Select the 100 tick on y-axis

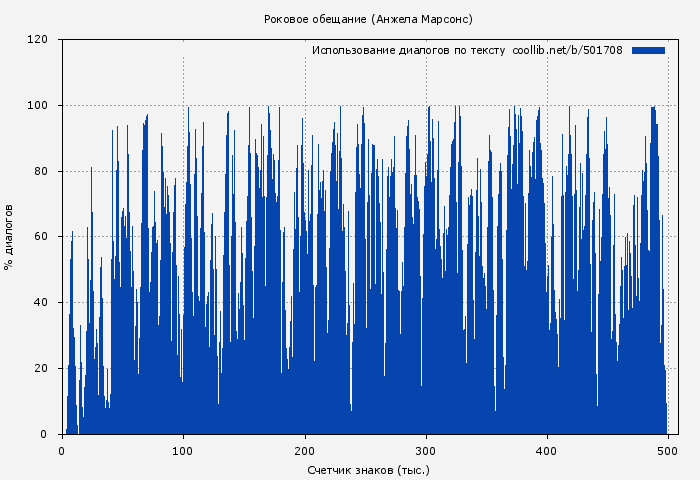pos(38,106)
